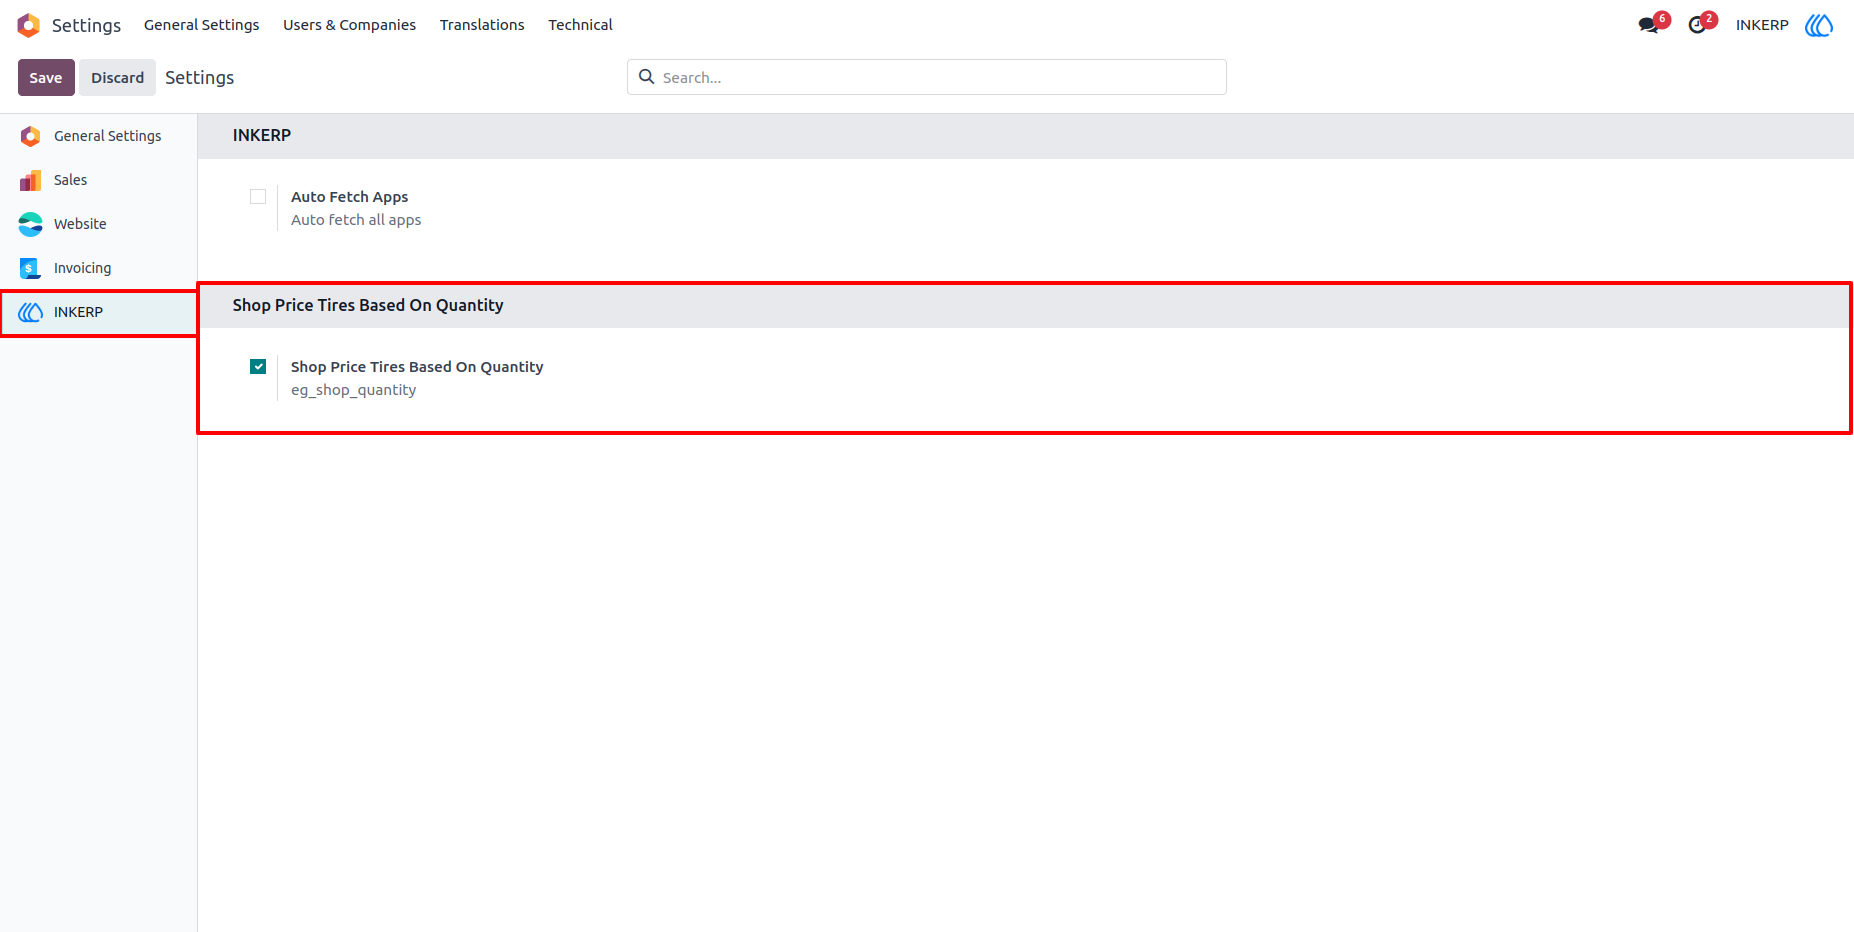1854x932 pixels.
Task: Click the 'Auto fetch all apps' description
Action: point(356,220)
